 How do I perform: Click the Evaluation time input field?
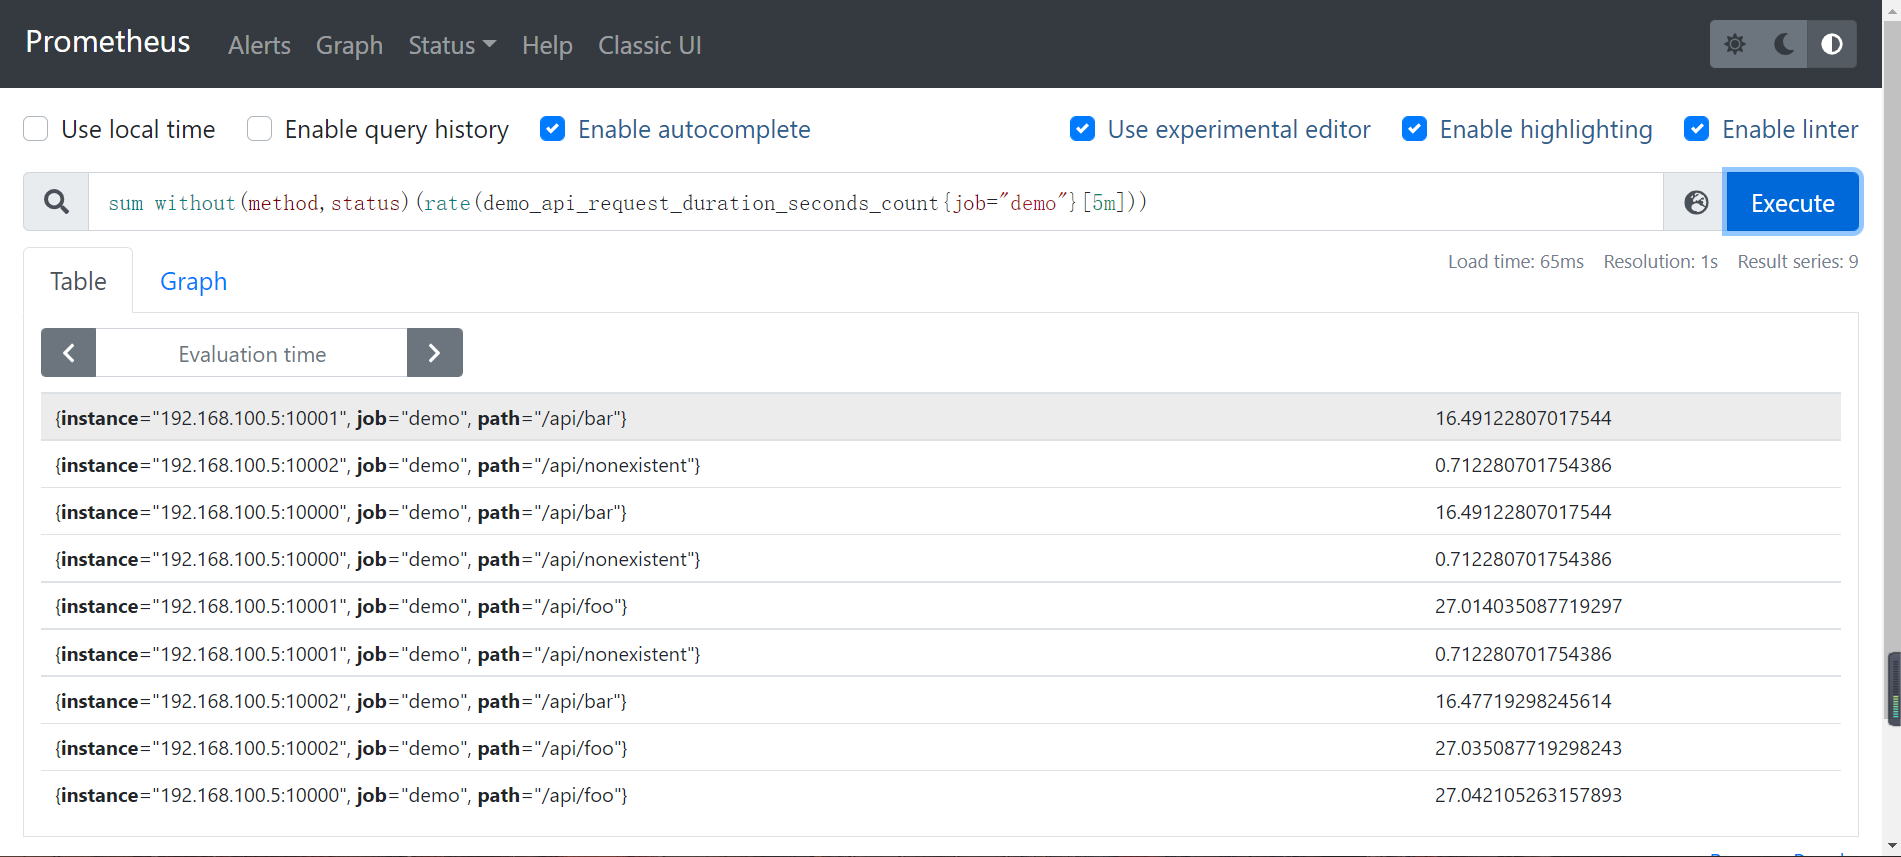coord(252,354)
